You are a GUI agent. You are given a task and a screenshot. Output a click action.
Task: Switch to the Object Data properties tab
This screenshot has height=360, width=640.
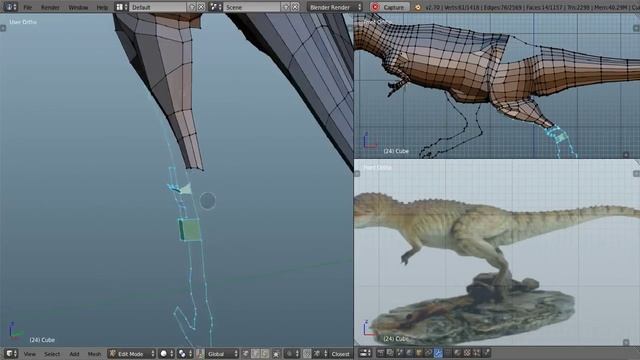tap(448, 353)
